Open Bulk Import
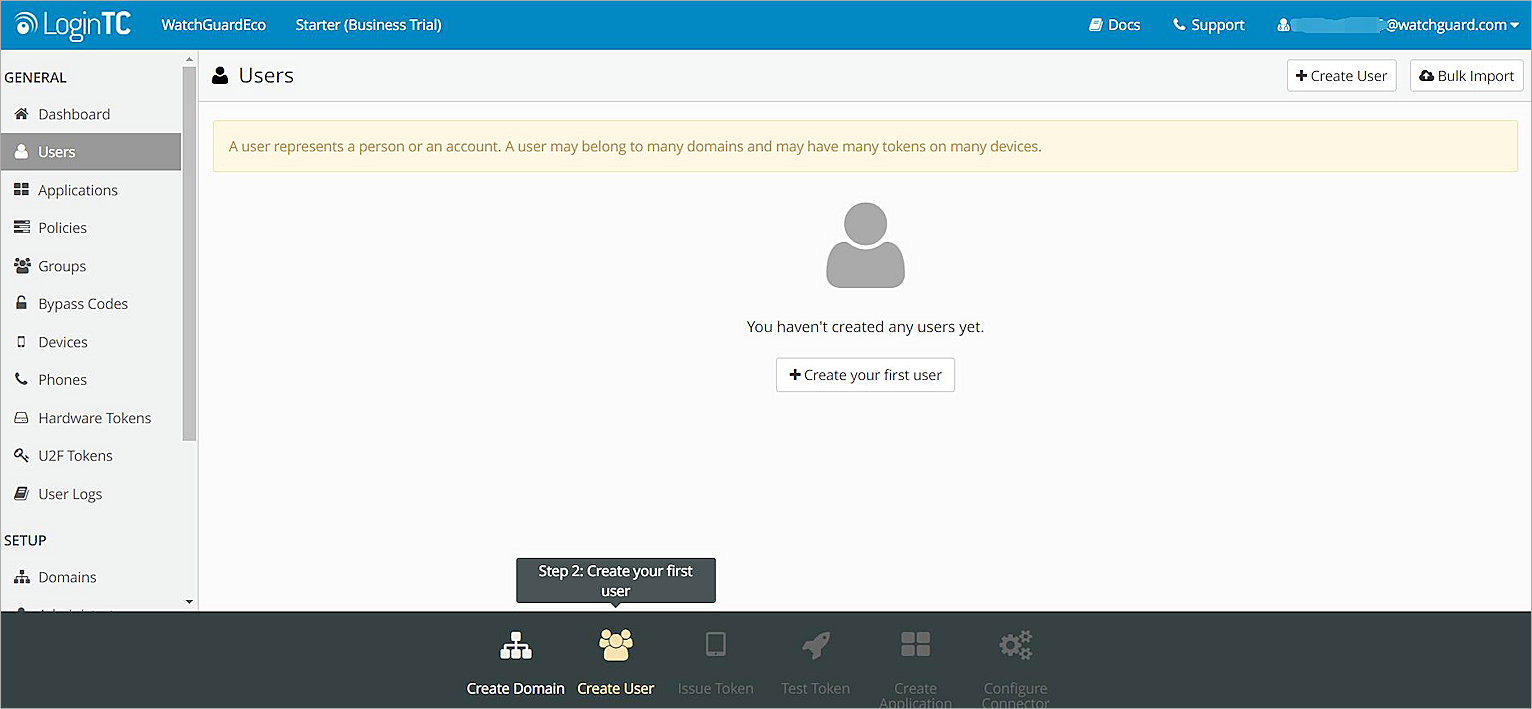This screenshot has height=709, width=1532. 1466,75
